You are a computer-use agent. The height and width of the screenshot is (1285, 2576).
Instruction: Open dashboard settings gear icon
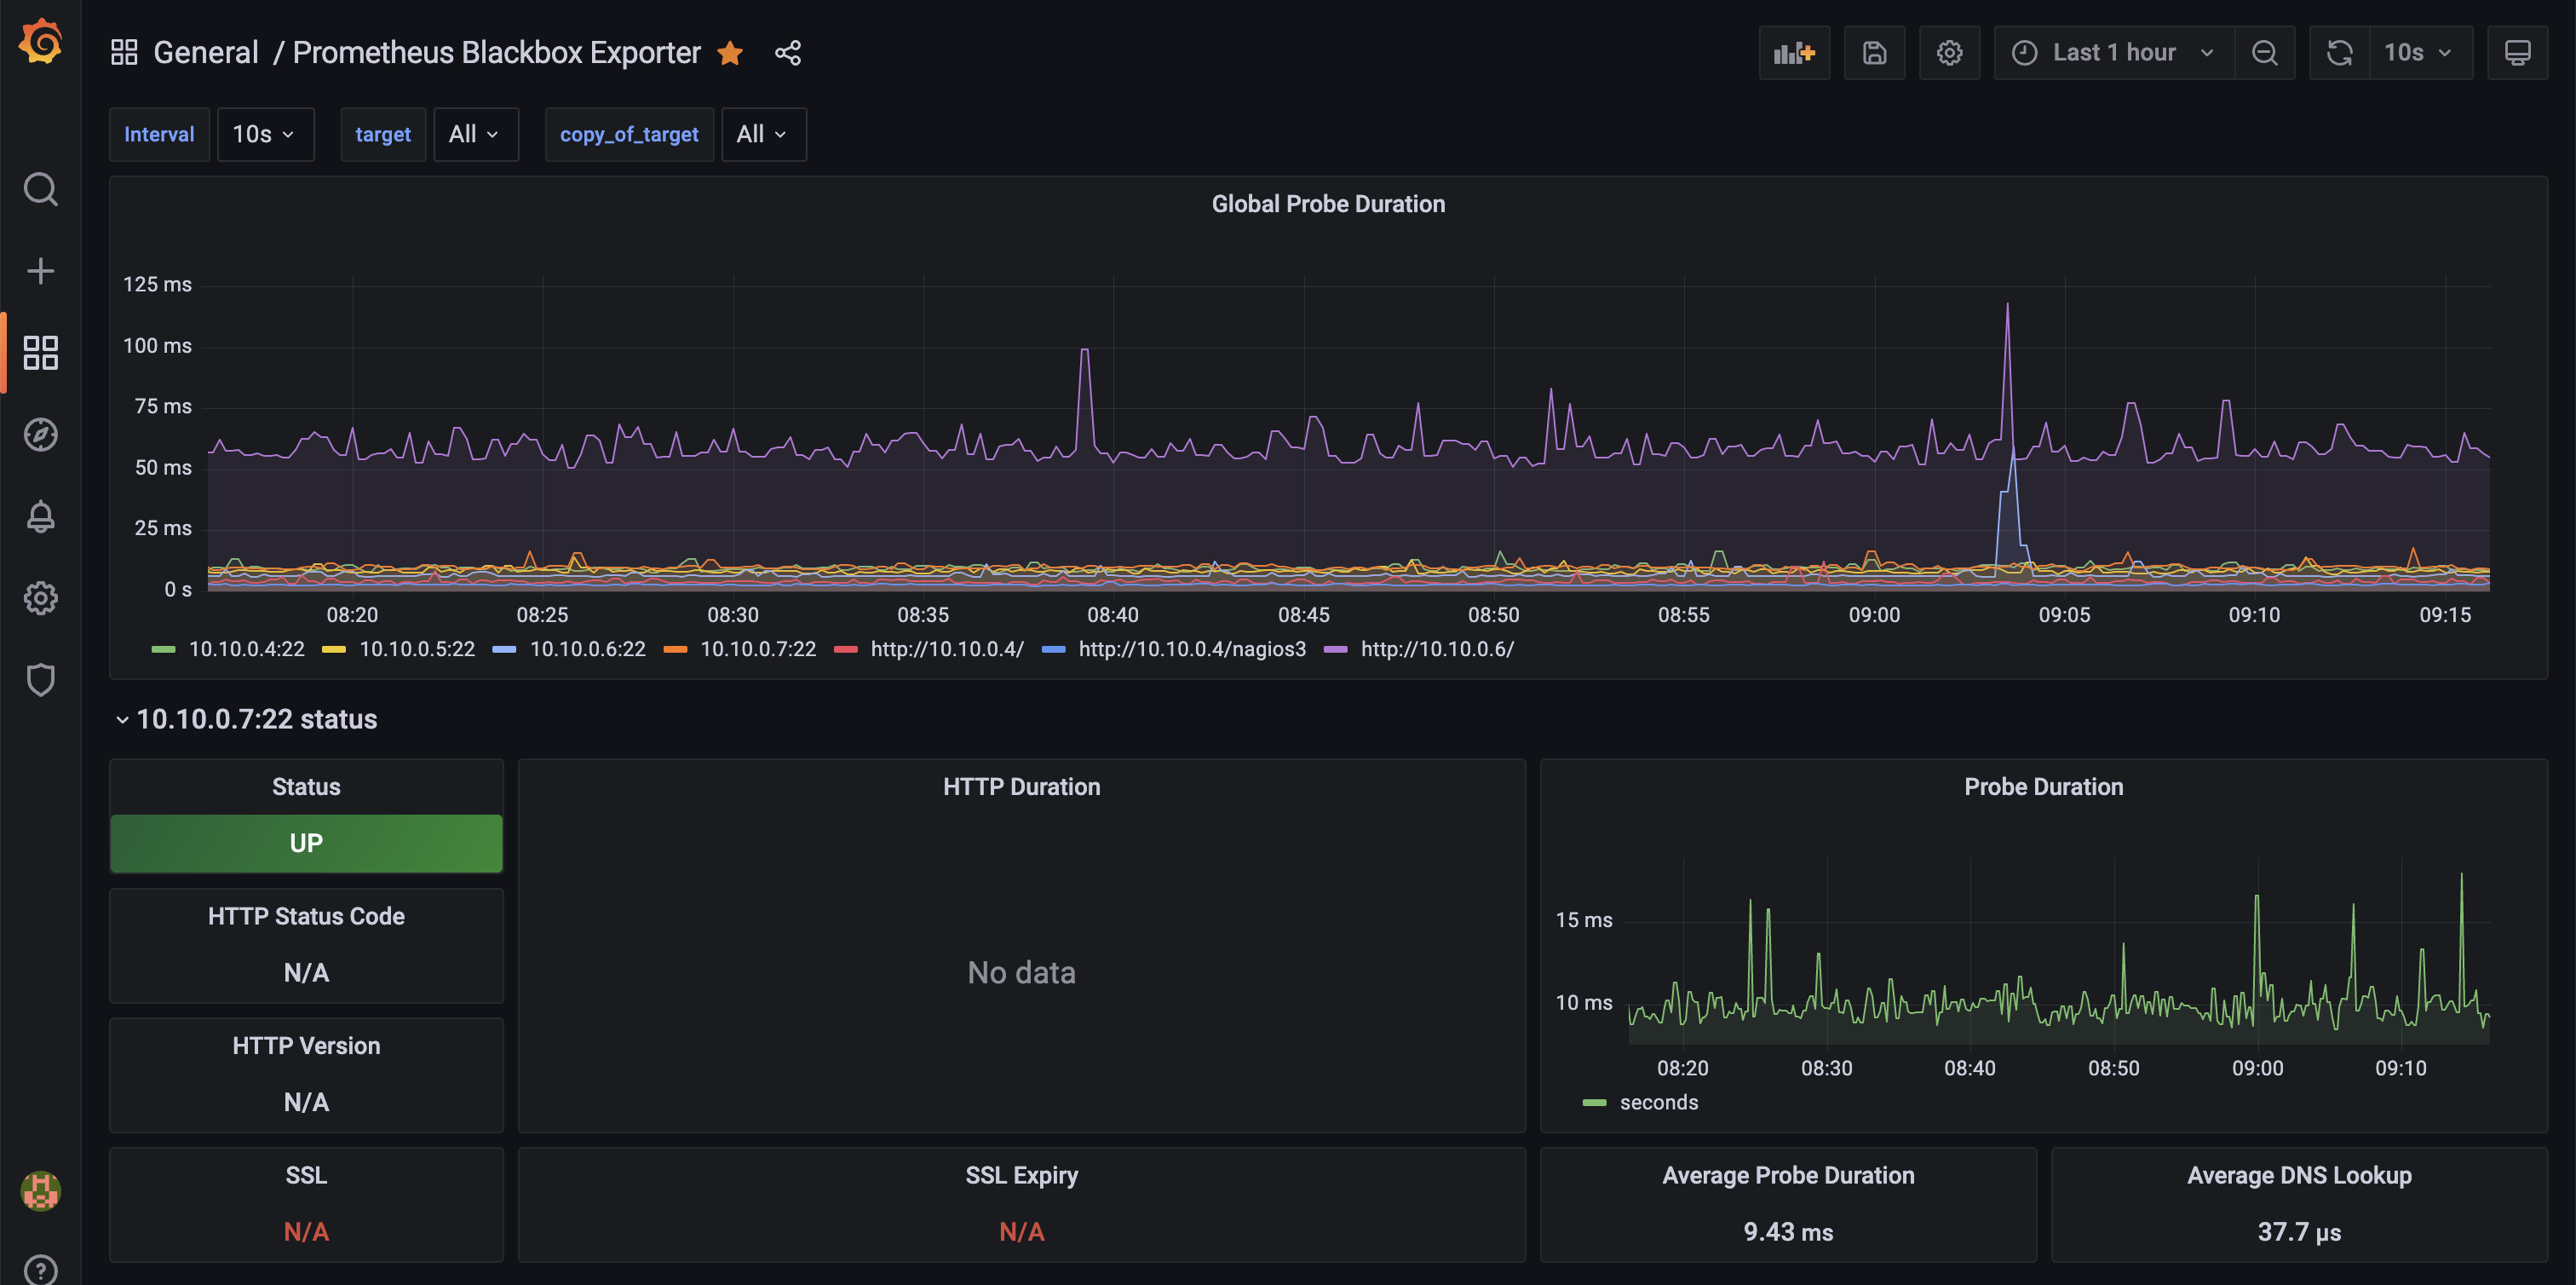1949,53
